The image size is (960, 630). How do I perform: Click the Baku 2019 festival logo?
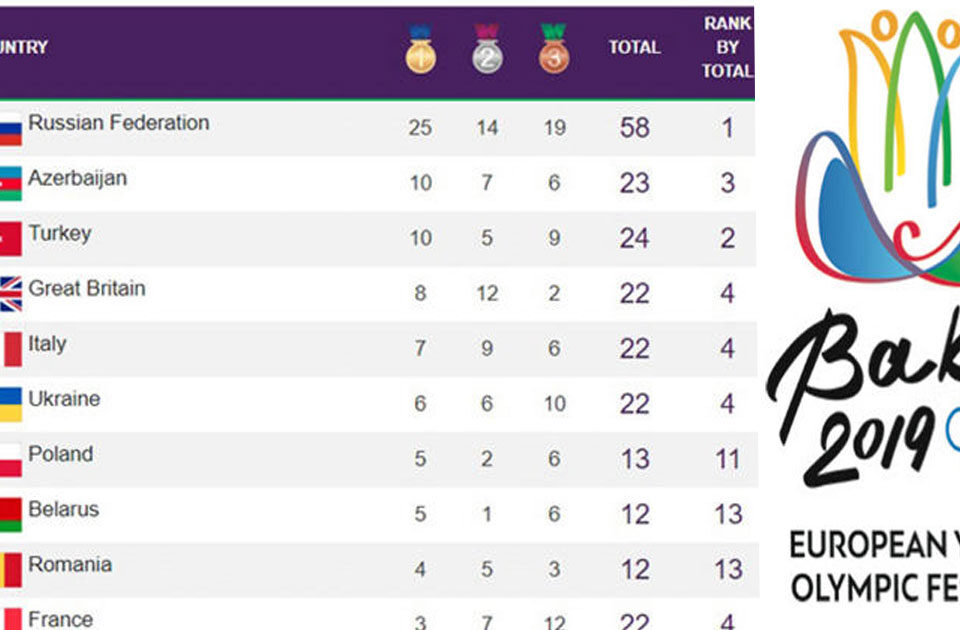(x=864, y=306)
